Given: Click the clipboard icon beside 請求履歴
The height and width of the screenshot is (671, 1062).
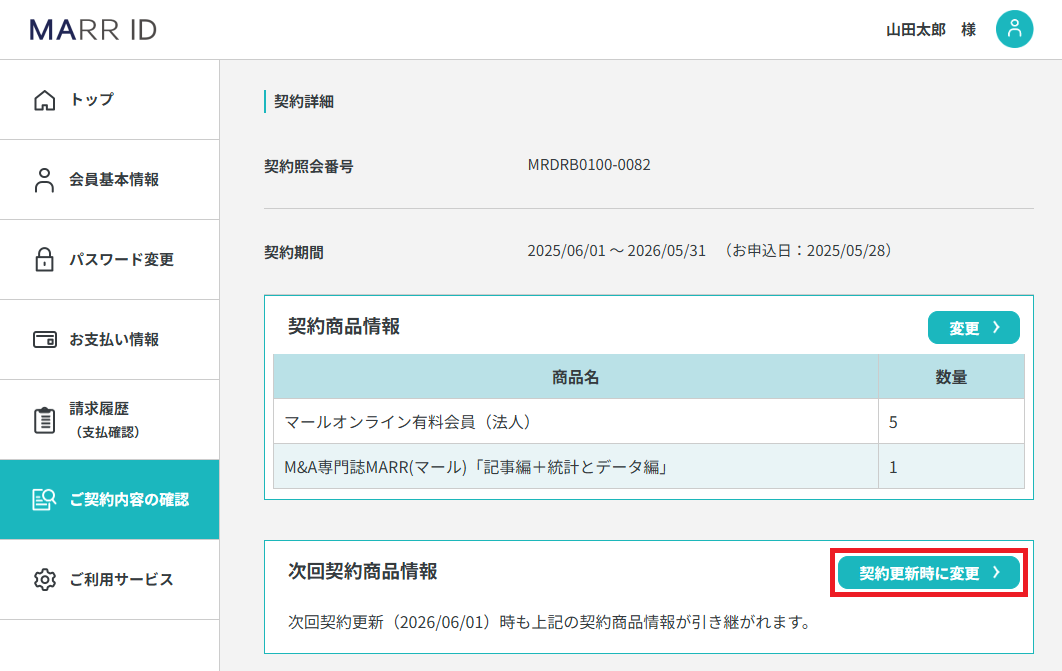Looking at the screenshot, I should tap(45, 420).
